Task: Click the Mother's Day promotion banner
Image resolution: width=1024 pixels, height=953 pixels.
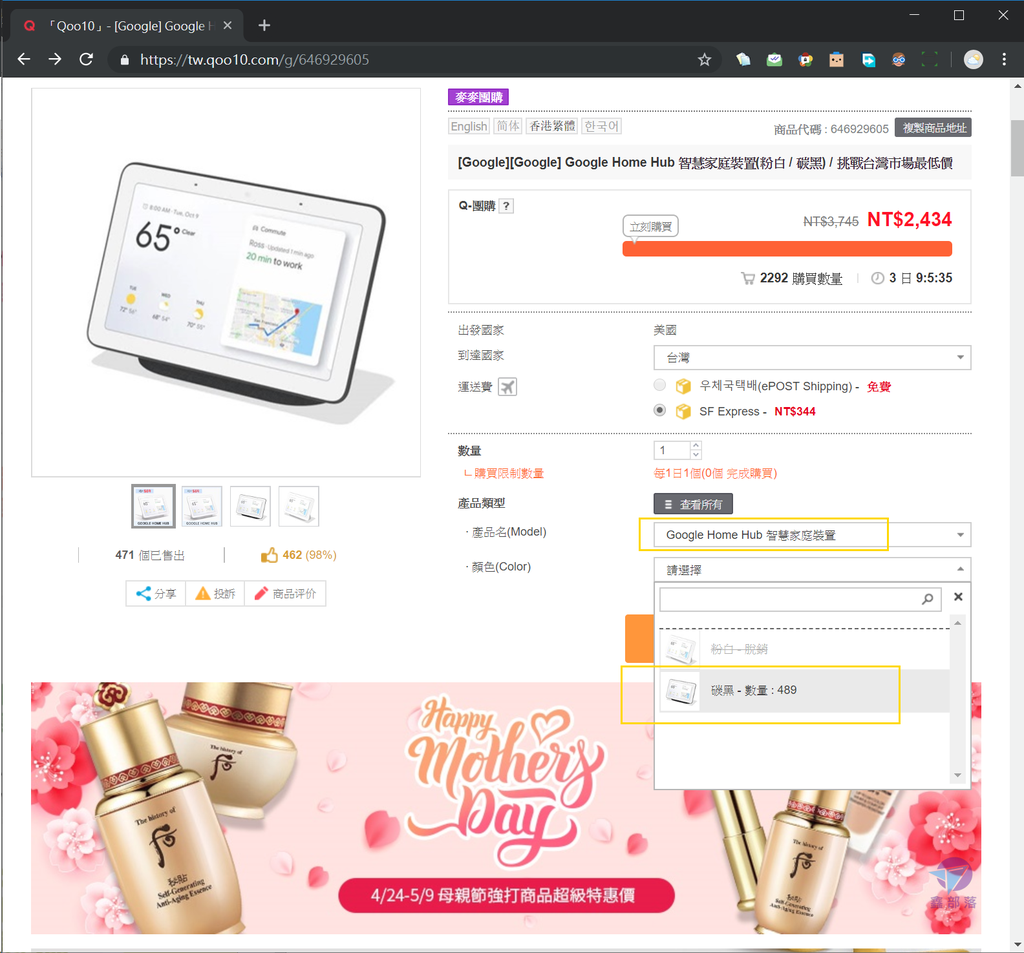Action: 506,808
